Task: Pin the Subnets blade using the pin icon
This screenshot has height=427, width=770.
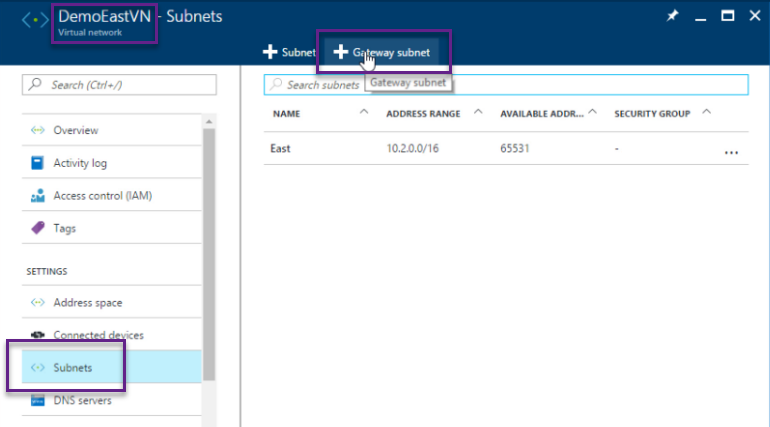Action: (x=671, y=16)
